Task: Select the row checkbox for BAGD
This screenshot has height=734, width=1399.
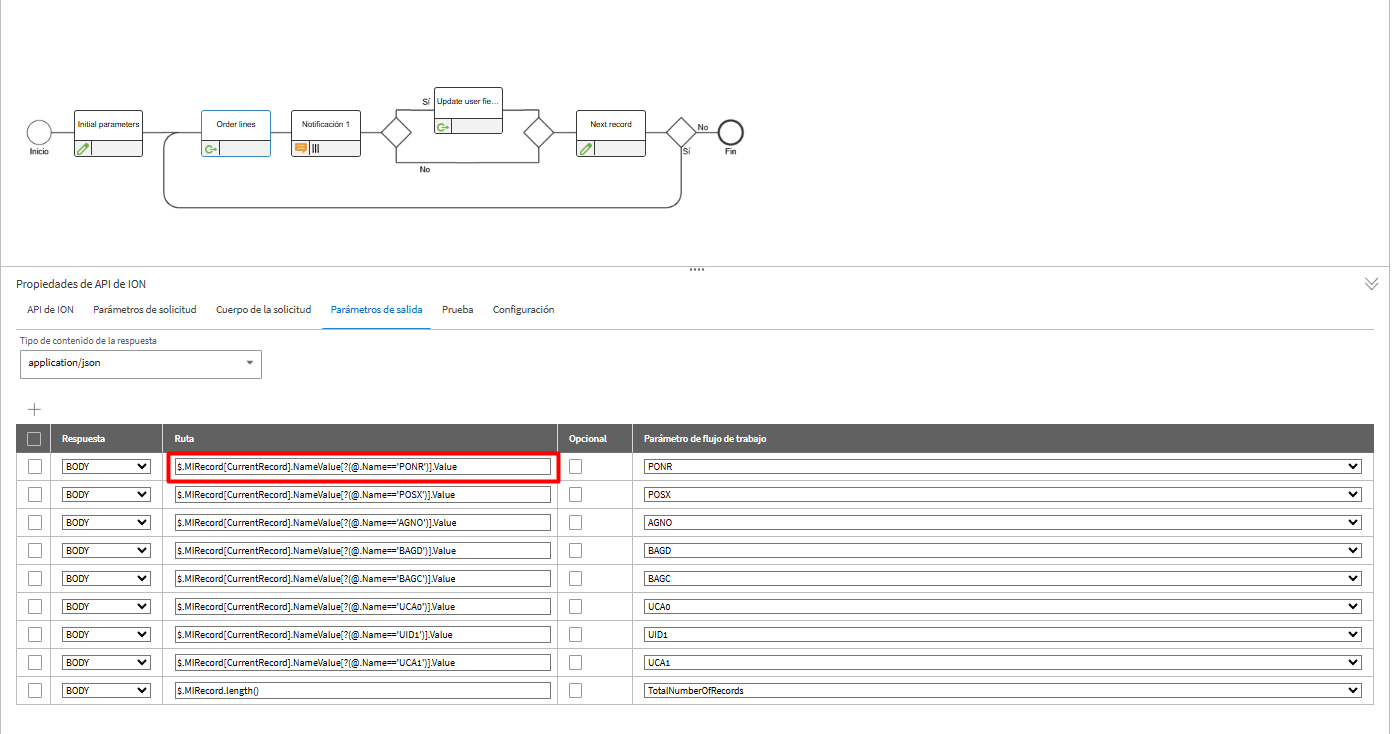Action: coord(35,550)
